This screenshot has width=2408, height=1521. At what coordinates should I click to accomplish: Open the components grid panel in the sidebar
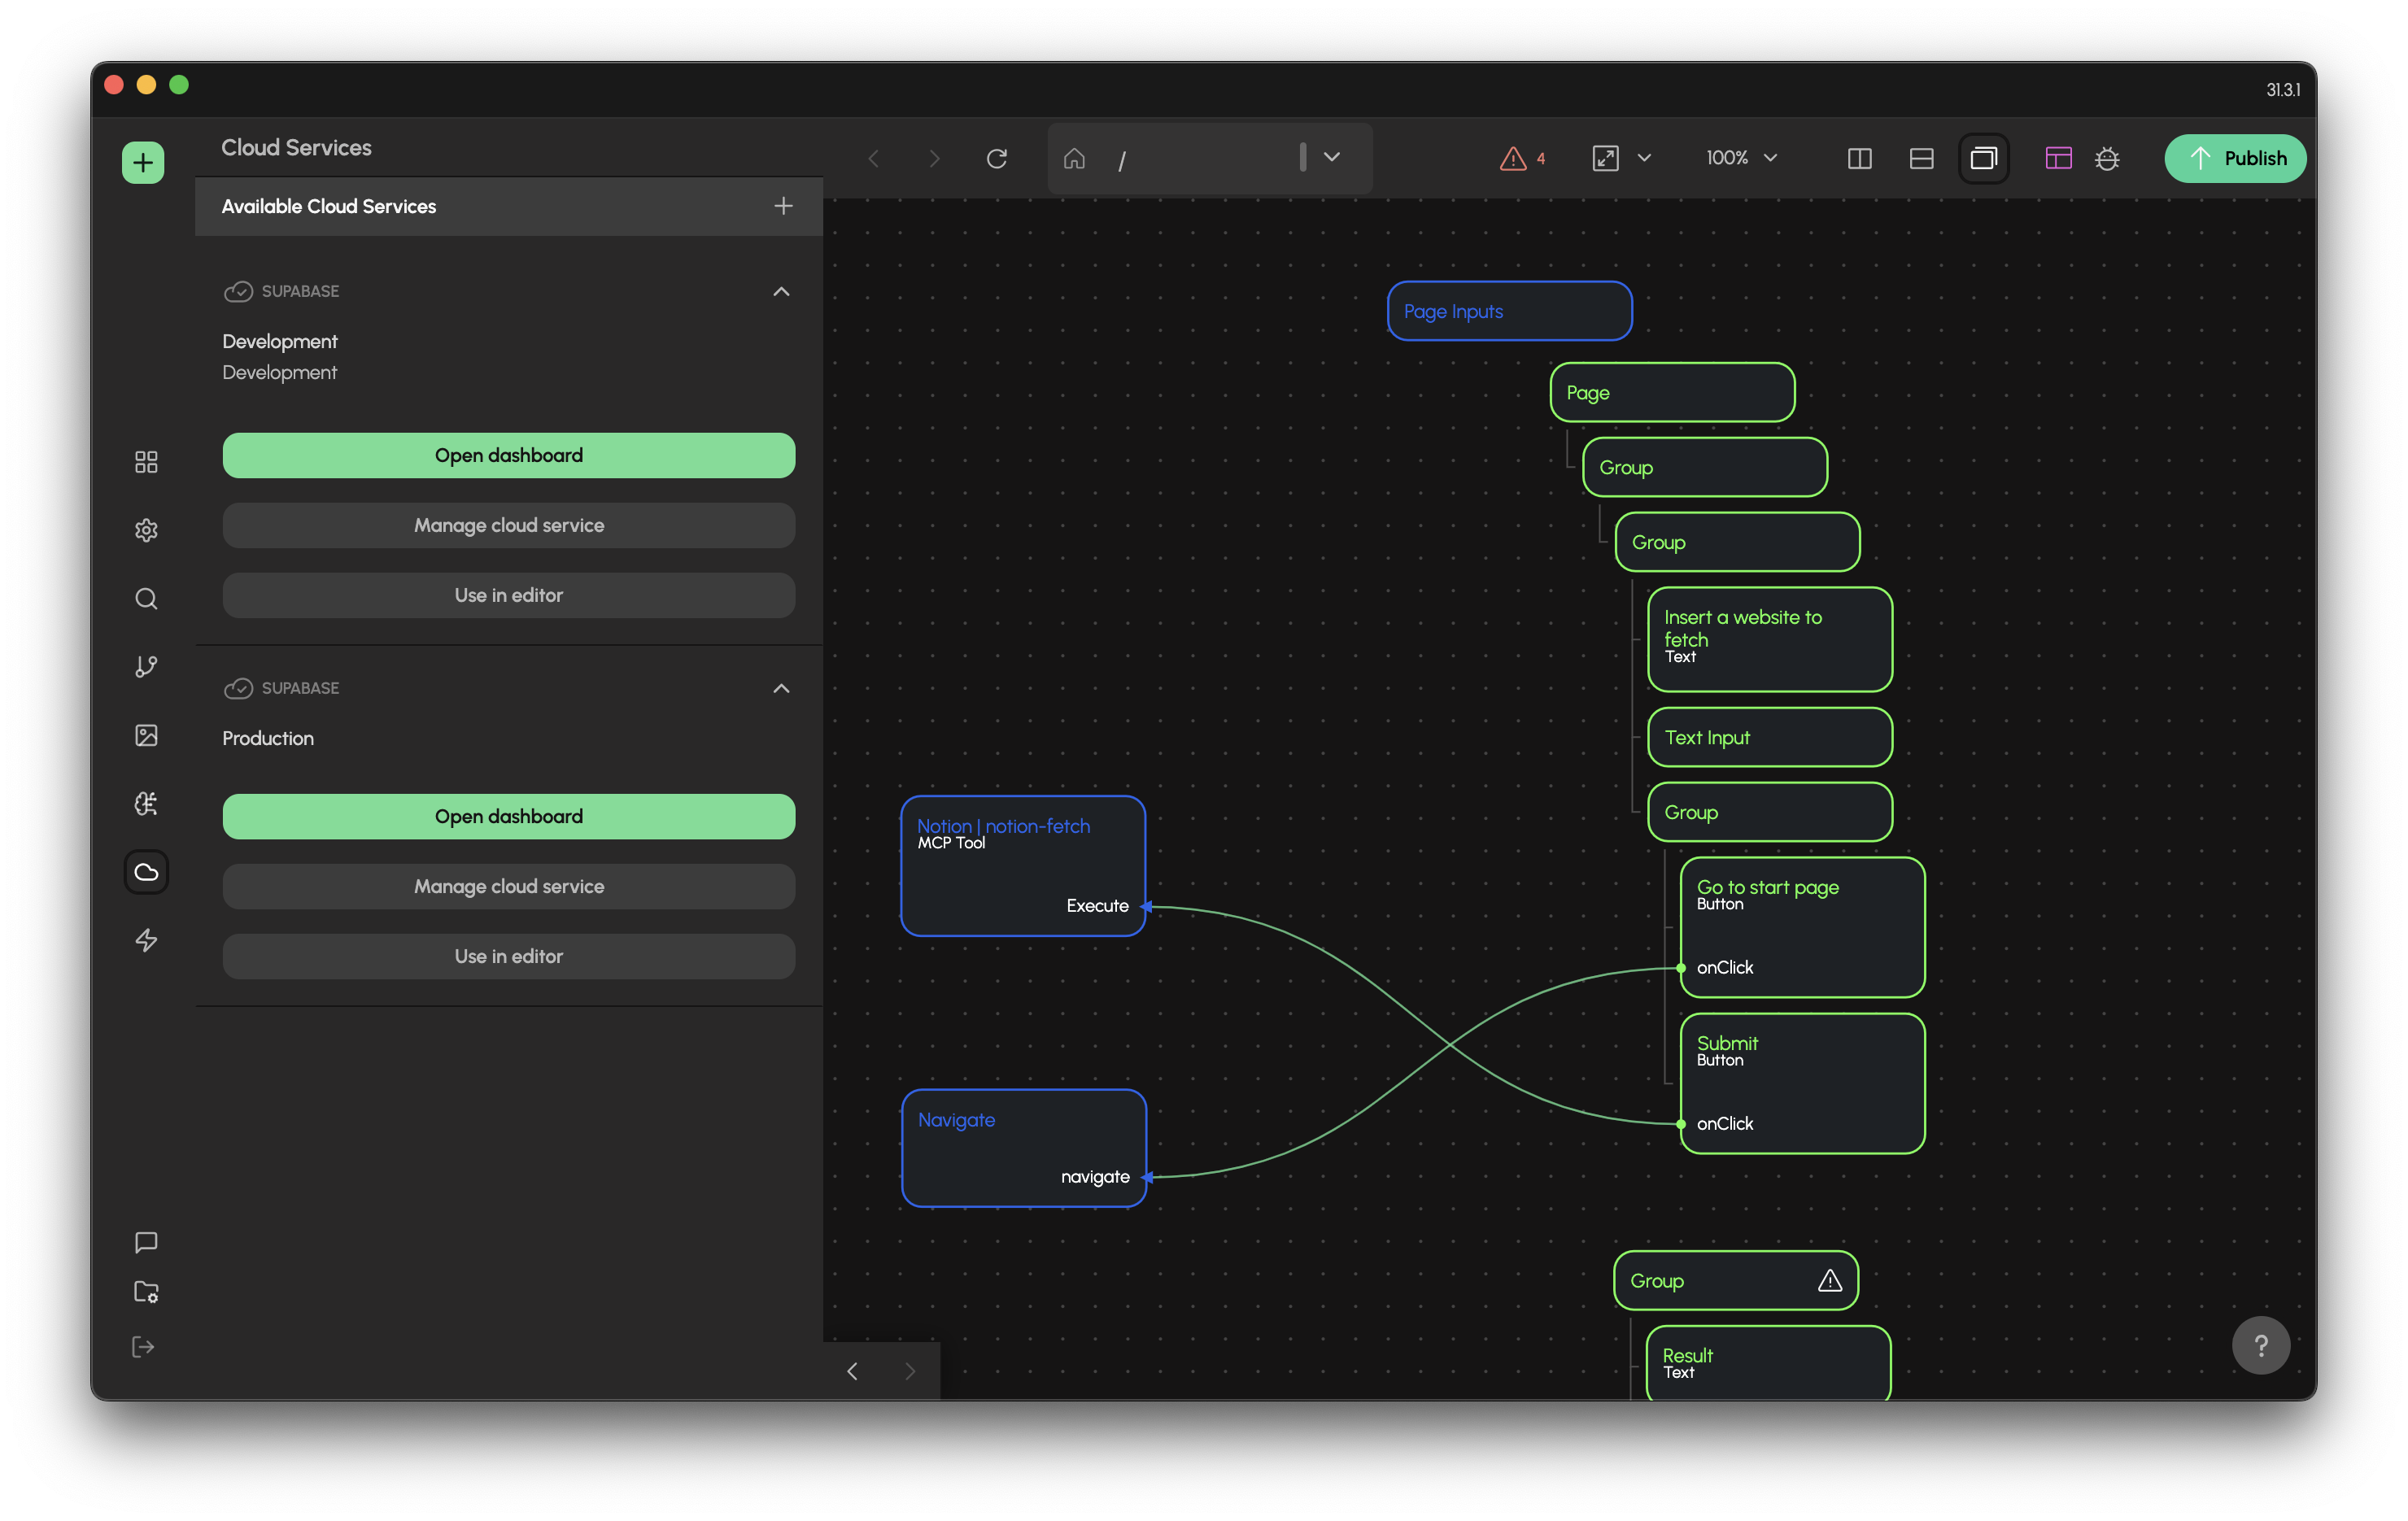(146, 461)
